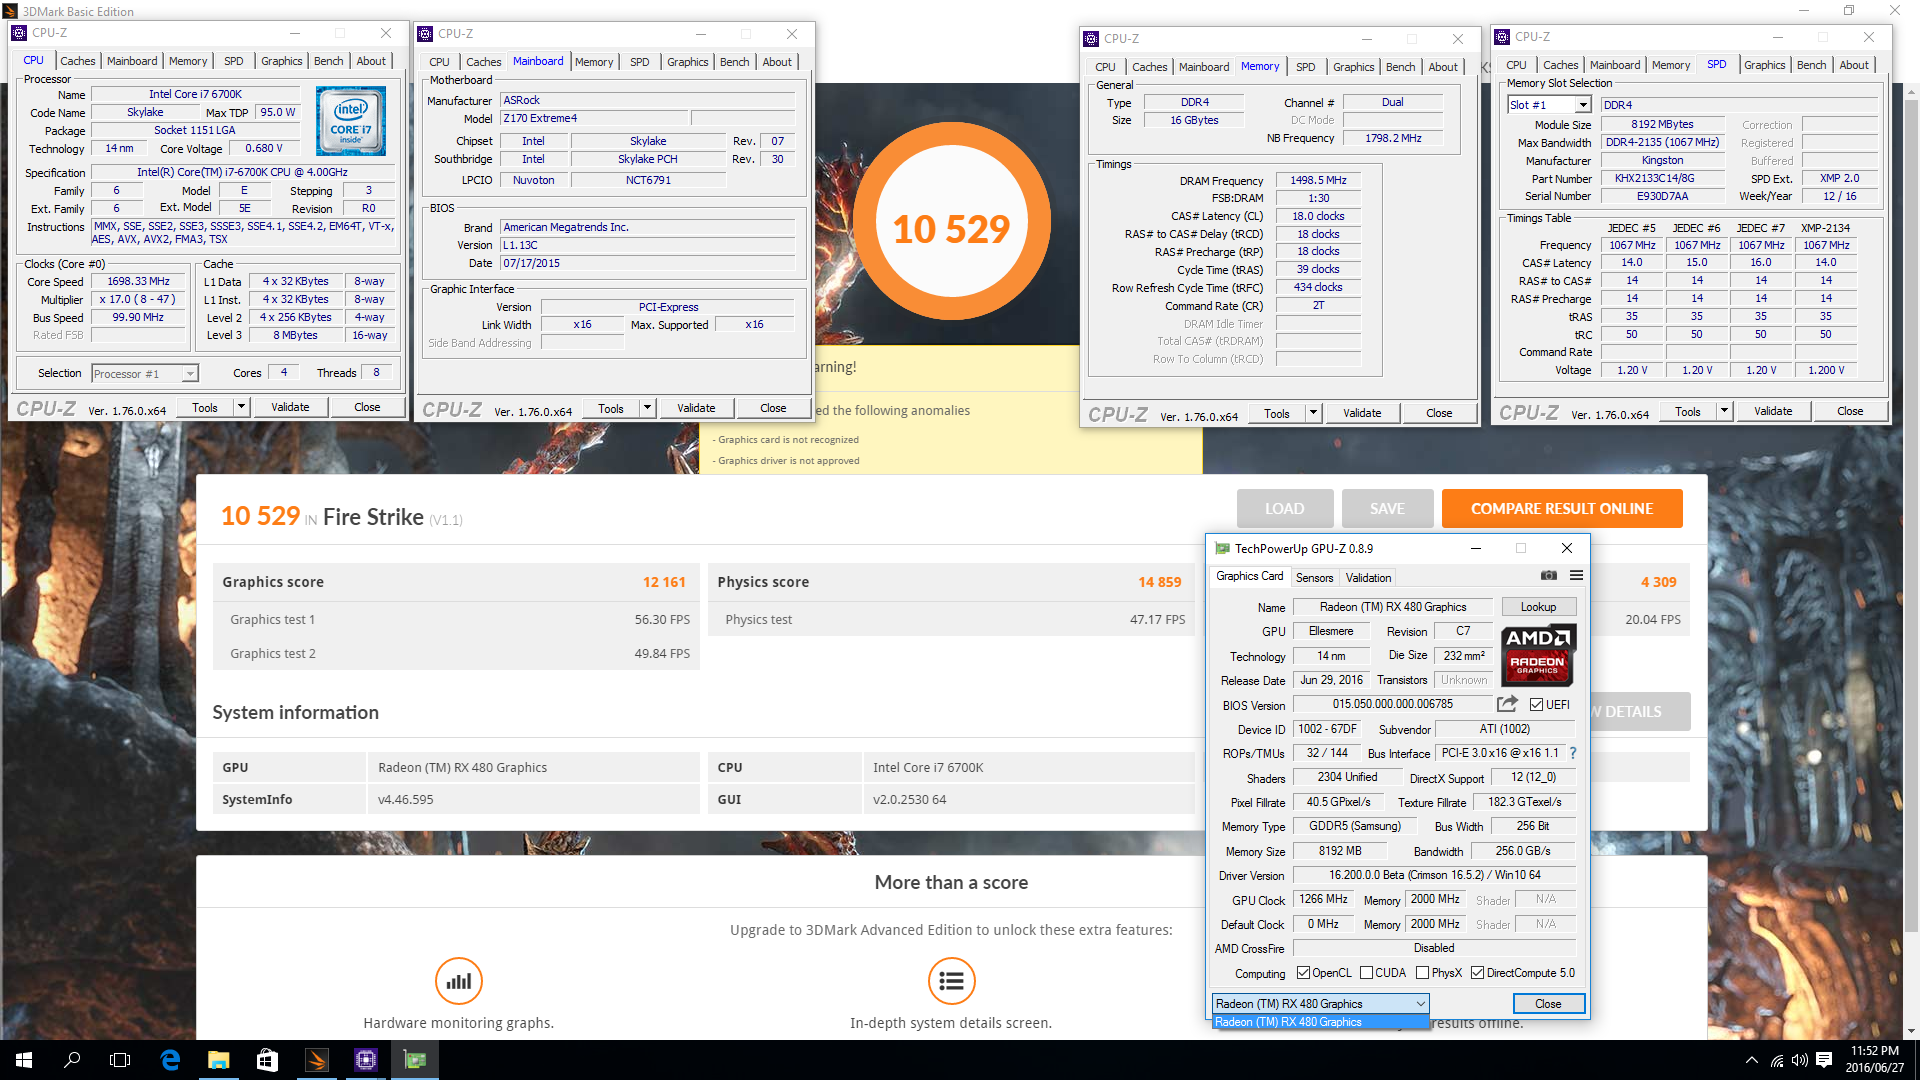This screenshot has width=1920, height=1080.
Task: Expand the Tools dropdown arrow in CPU-Z CPU window
Action: click(x=241, y=407)
